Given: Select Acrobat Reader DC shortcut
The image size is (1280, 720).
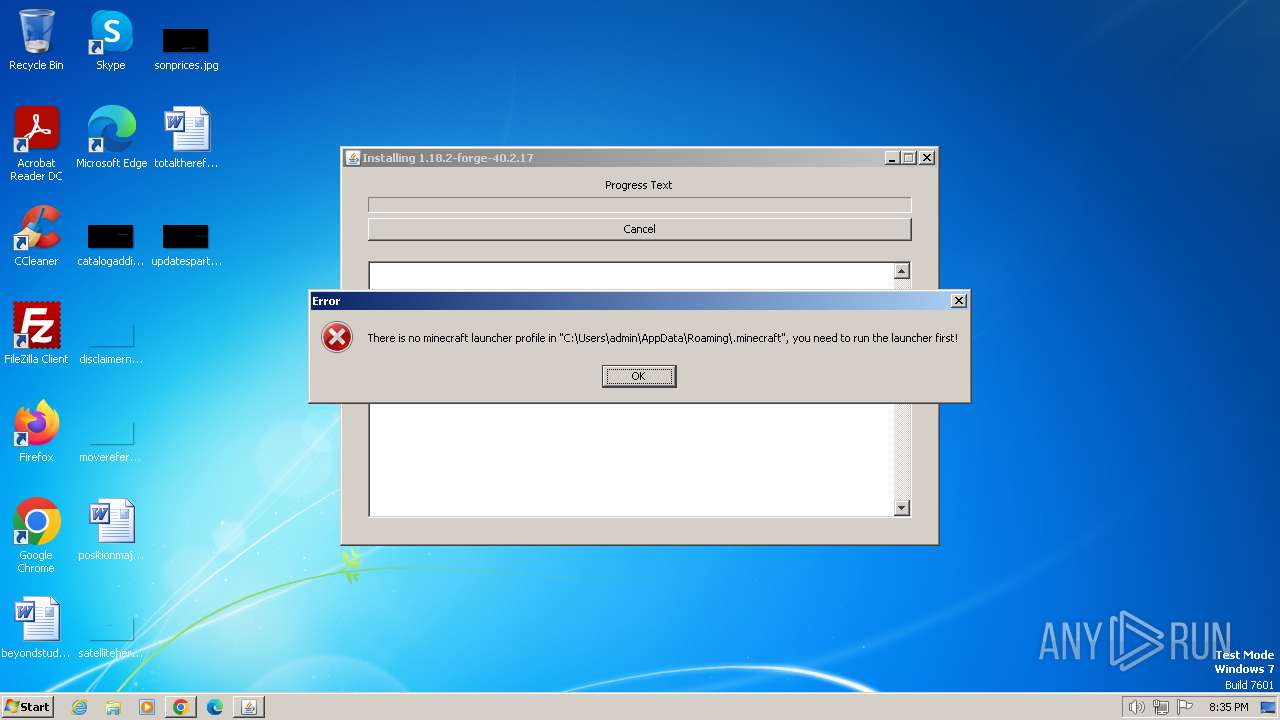Looking at the screenshot, I should coord(36,144).
